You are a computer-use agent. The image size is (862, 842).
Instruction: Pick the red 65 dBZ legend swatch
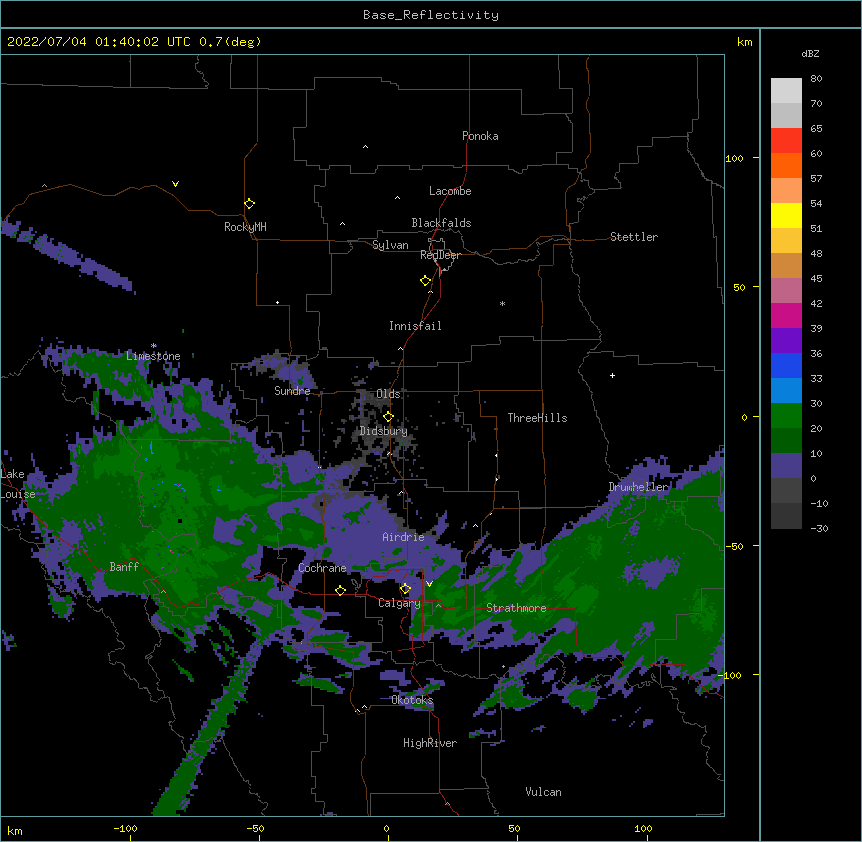(x=786, y=141)
